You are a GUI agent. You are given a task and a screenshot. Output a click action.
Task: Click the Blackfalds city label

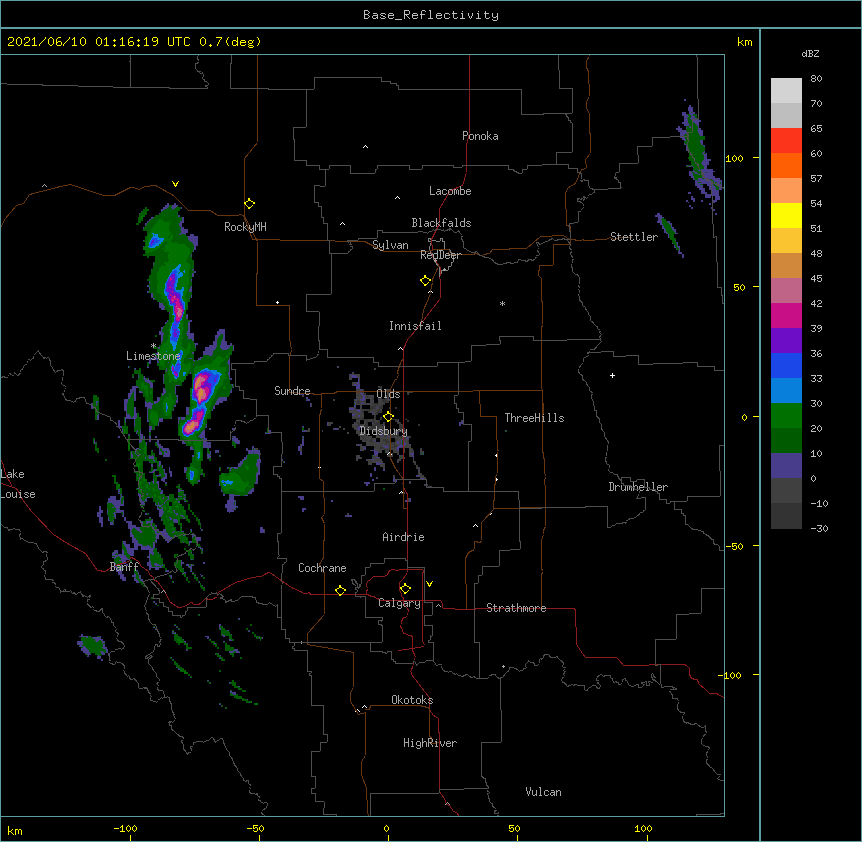click(441, 223)
